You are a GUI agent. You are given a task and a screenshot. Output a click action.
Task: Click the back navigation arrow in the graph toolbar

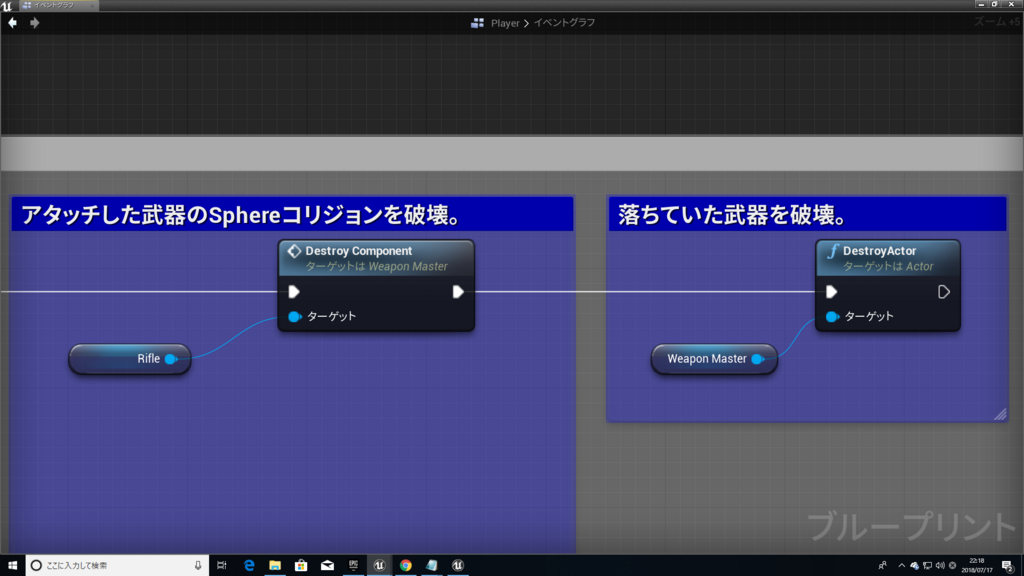(12, 21)
